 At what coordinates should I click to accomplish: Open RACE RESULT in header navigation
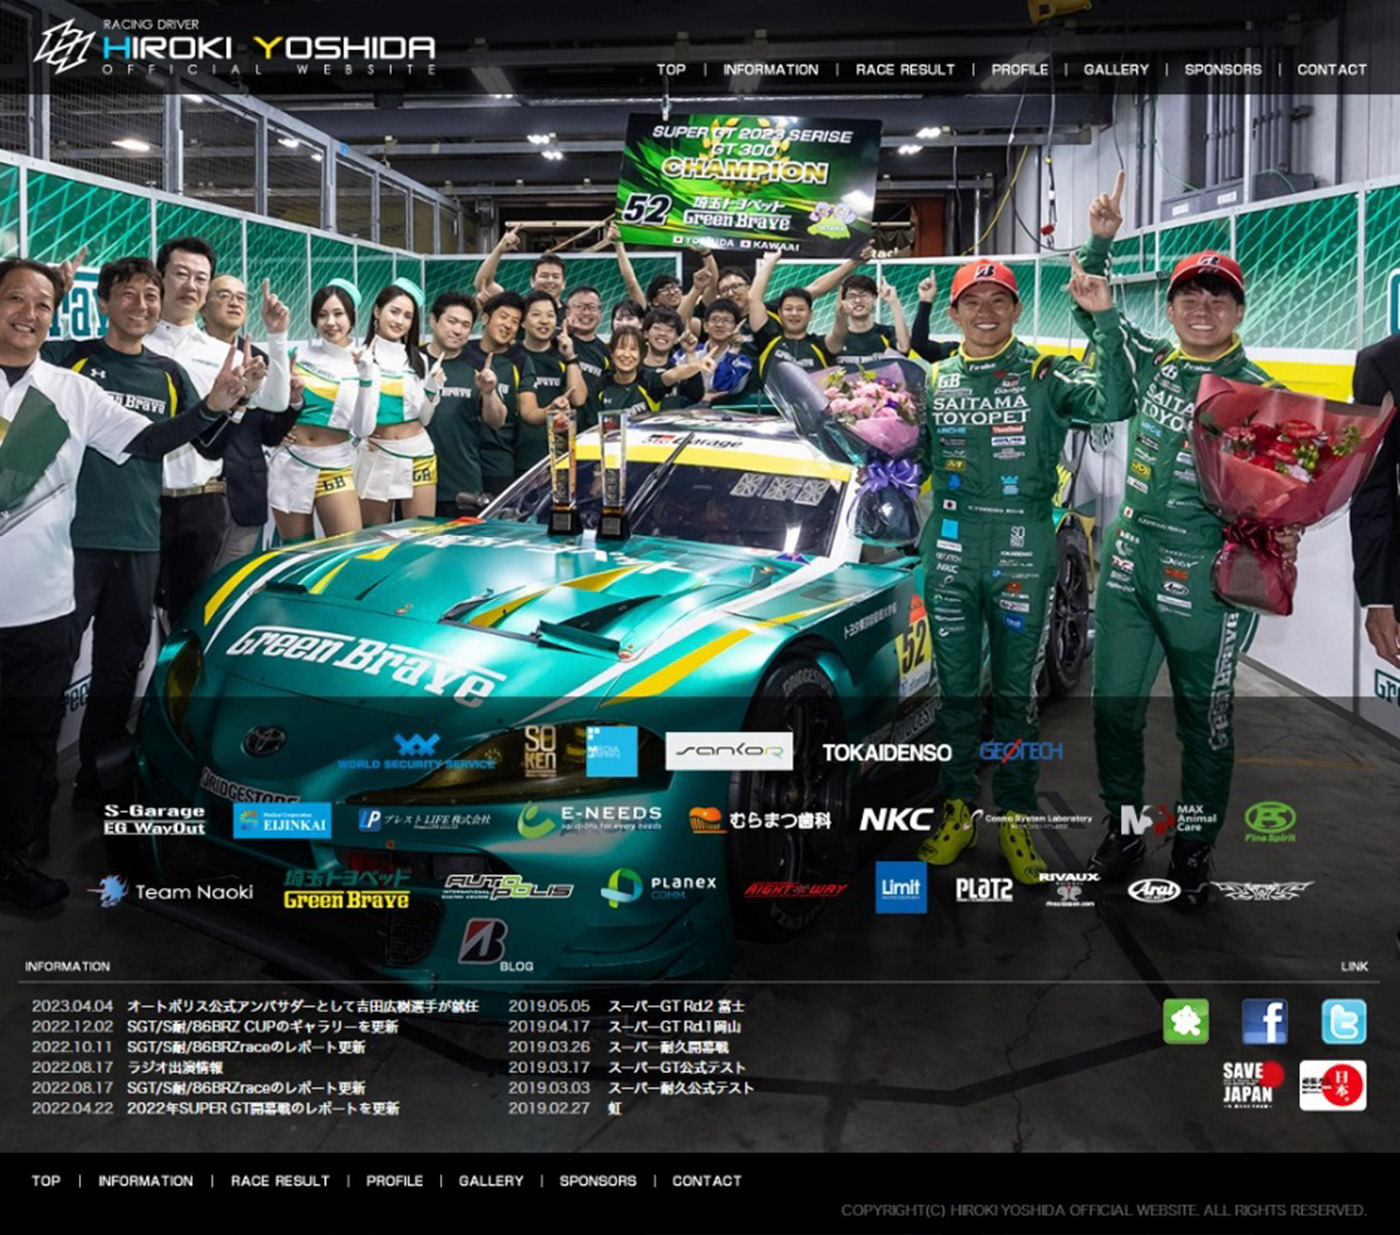pyautogui.click(x=905, y=69)
